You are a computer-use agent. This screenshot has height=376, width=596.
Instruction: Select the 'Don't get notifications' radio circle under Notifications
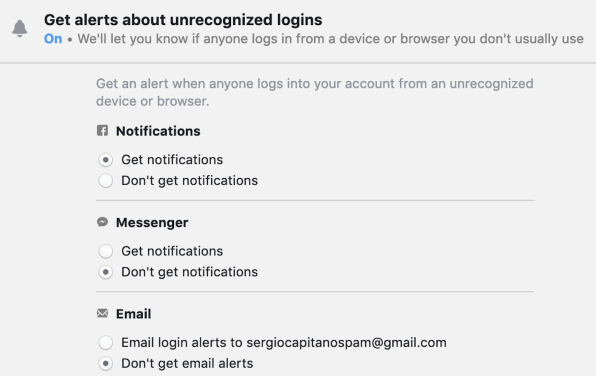(x=106, y=181)
